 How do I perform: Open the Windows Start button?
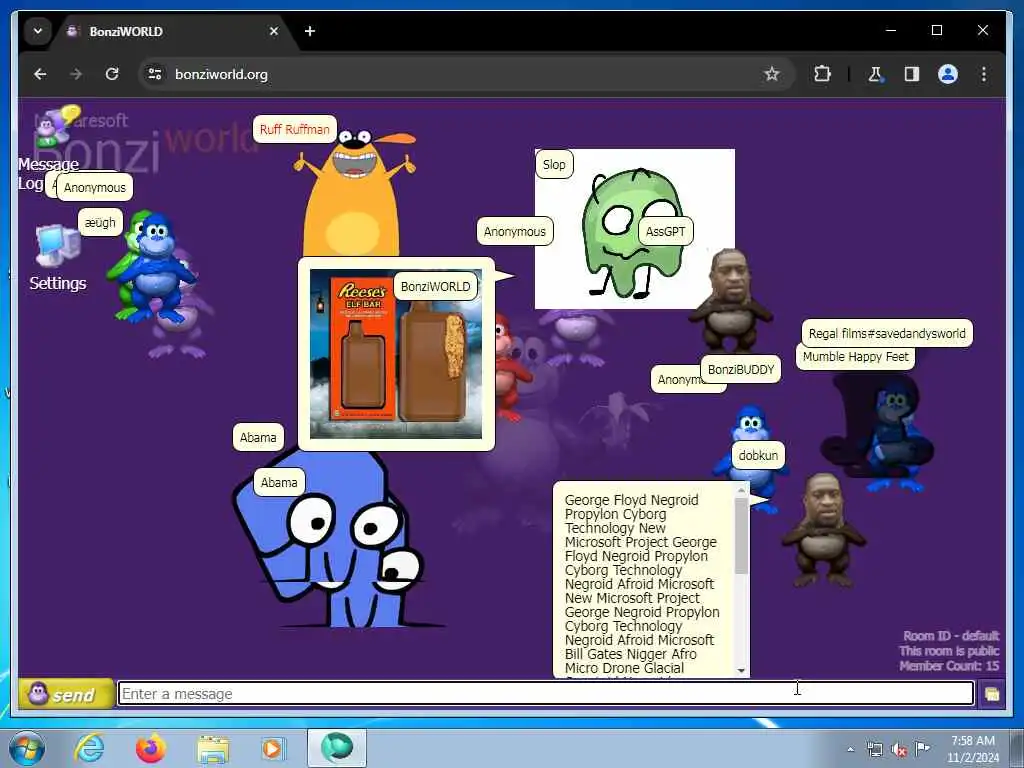(x=27, y=748)
